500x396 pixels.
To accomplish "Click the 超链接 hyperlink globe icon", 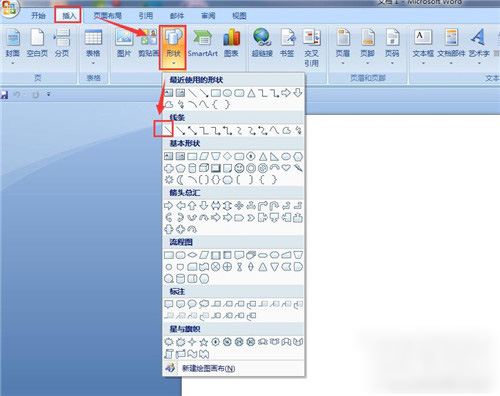I will pos(262,43).
